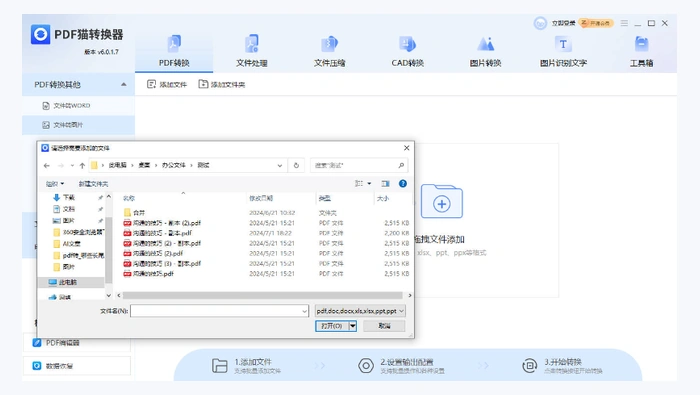The image size is (700, 395).
Task: Select the file '沟通的技巧 - 副本 (2).pdf'
Action: pyautogui.click(x=162, y=223)
